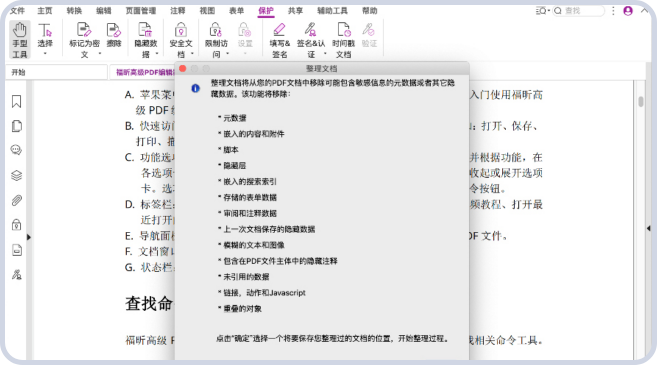This screenshot has height=365, width=657.
Task: Collapse the ribbon with top-right chevron
Action: click(x=644, y=11)
